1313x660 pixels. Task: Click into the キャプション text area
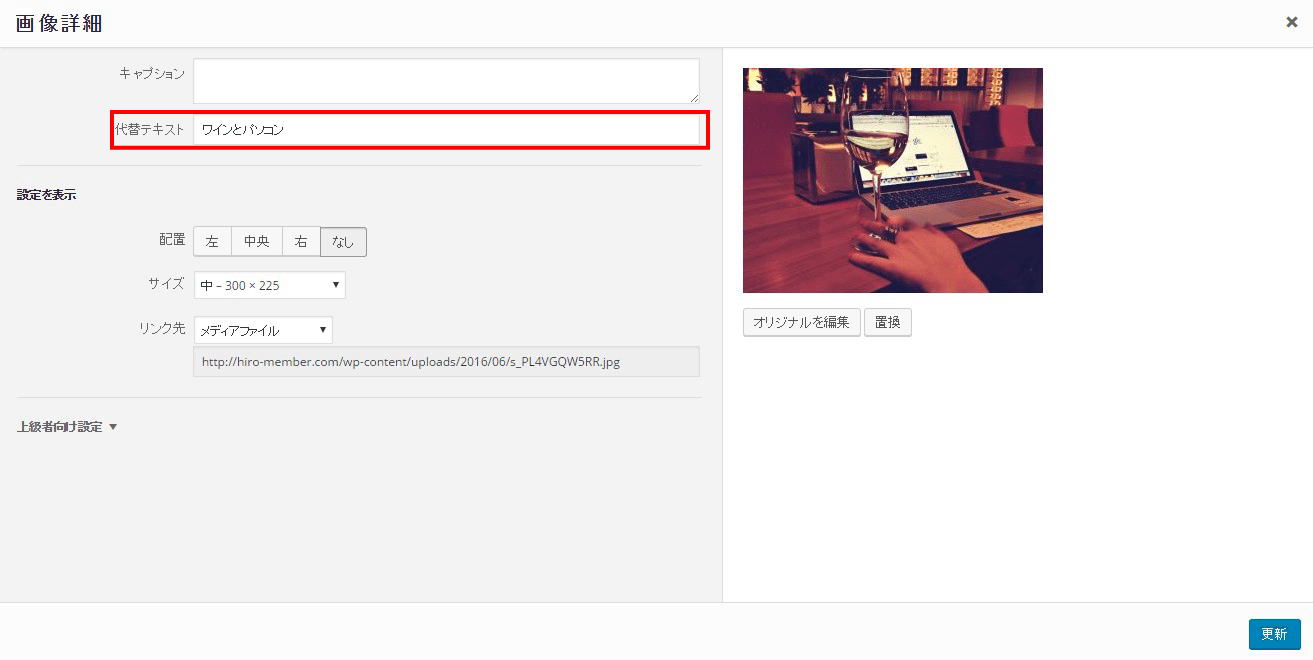coord(446,81)
